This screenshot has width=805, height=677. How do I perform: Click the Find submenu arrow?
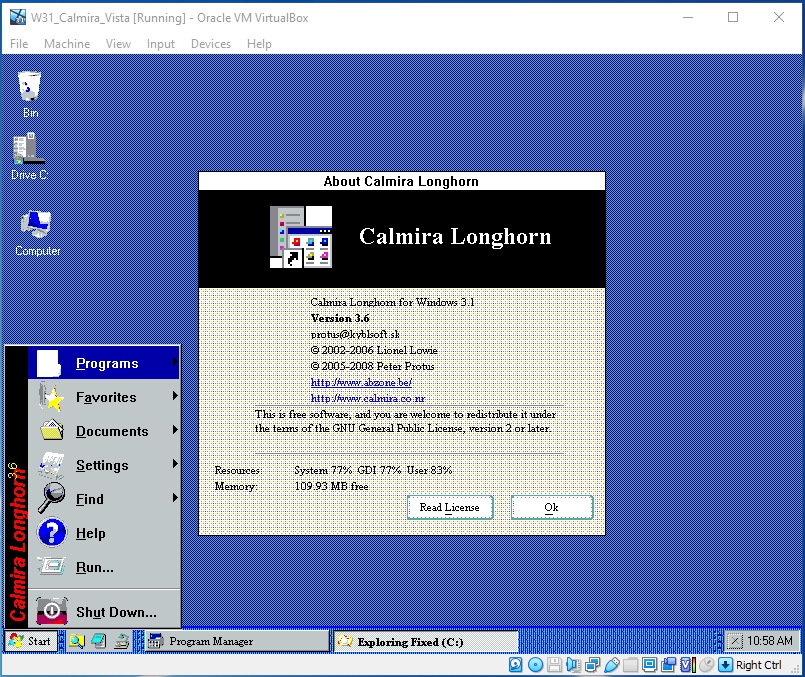click(x=175, y=497)
